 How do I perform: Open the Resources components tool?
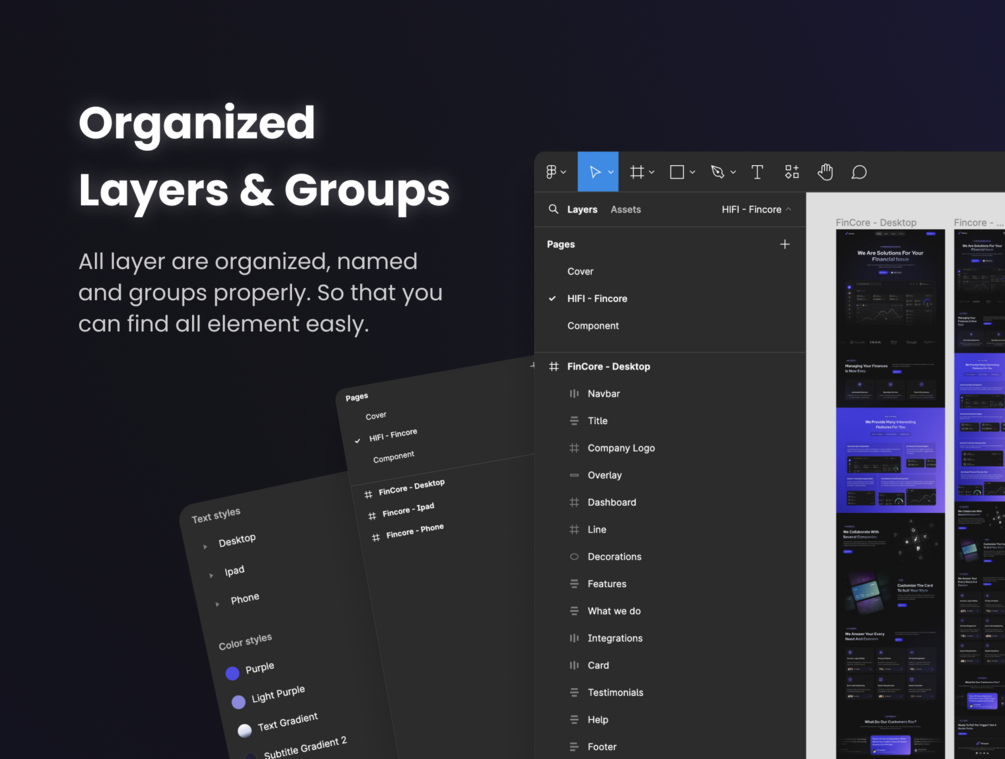[792, 172]
